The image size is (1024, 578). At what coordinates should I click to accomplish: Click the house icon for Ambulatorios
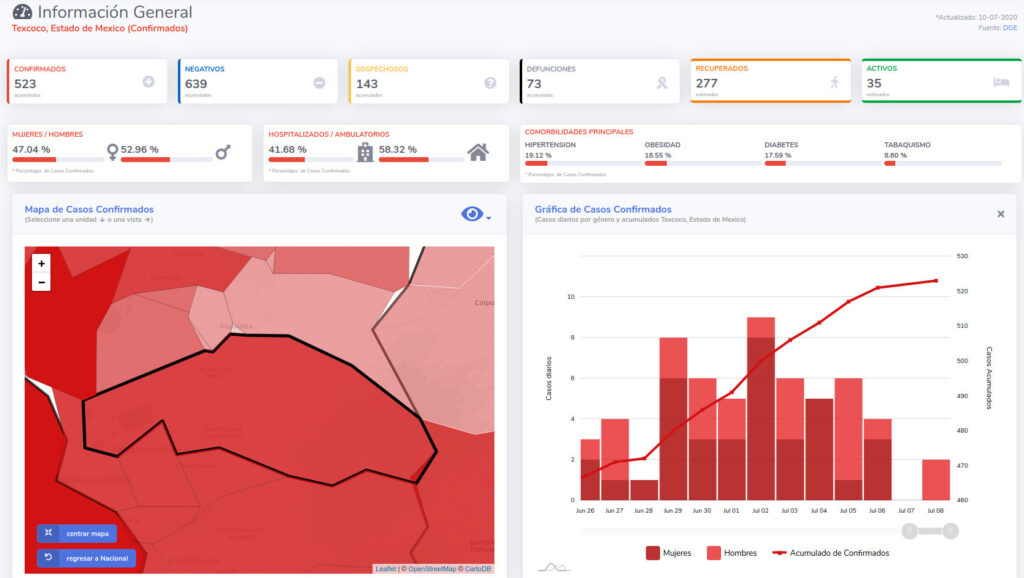pos(478,152)
